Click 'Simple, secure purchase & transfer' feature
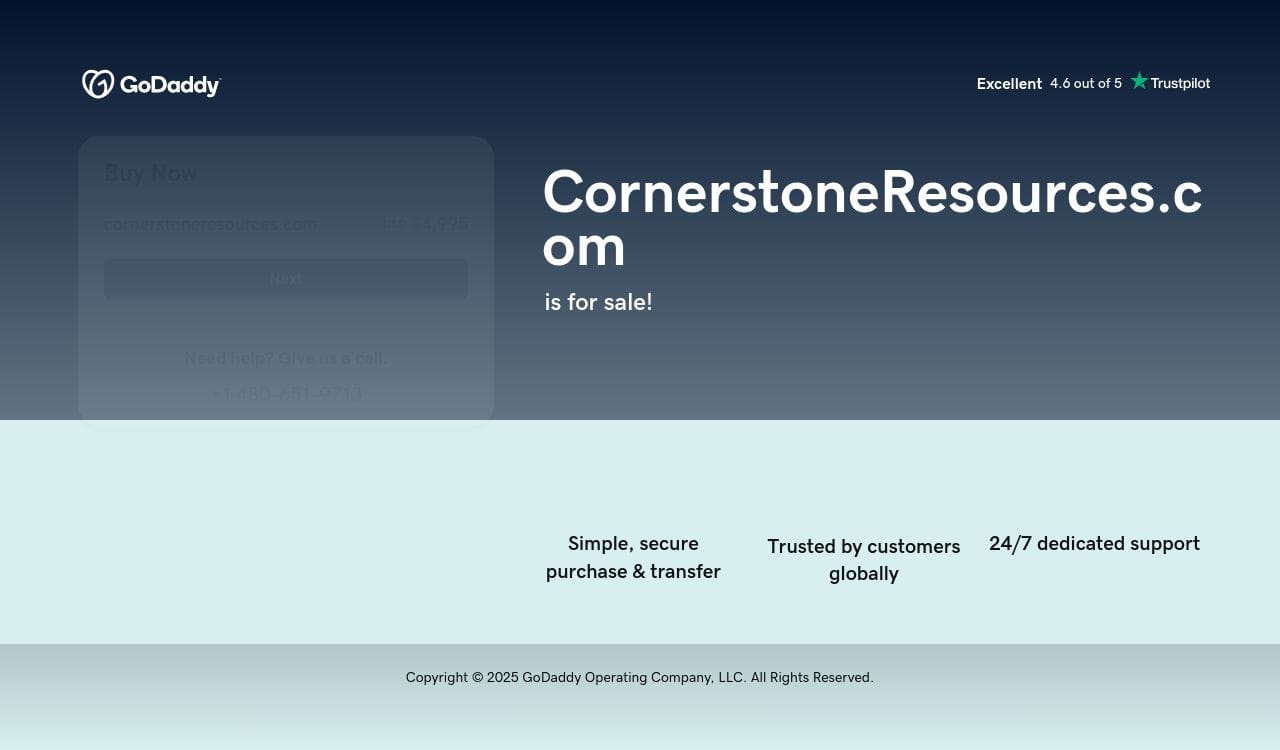This screenshot has height=750, width=1280. pyautogui.click(x=633, y=558)
